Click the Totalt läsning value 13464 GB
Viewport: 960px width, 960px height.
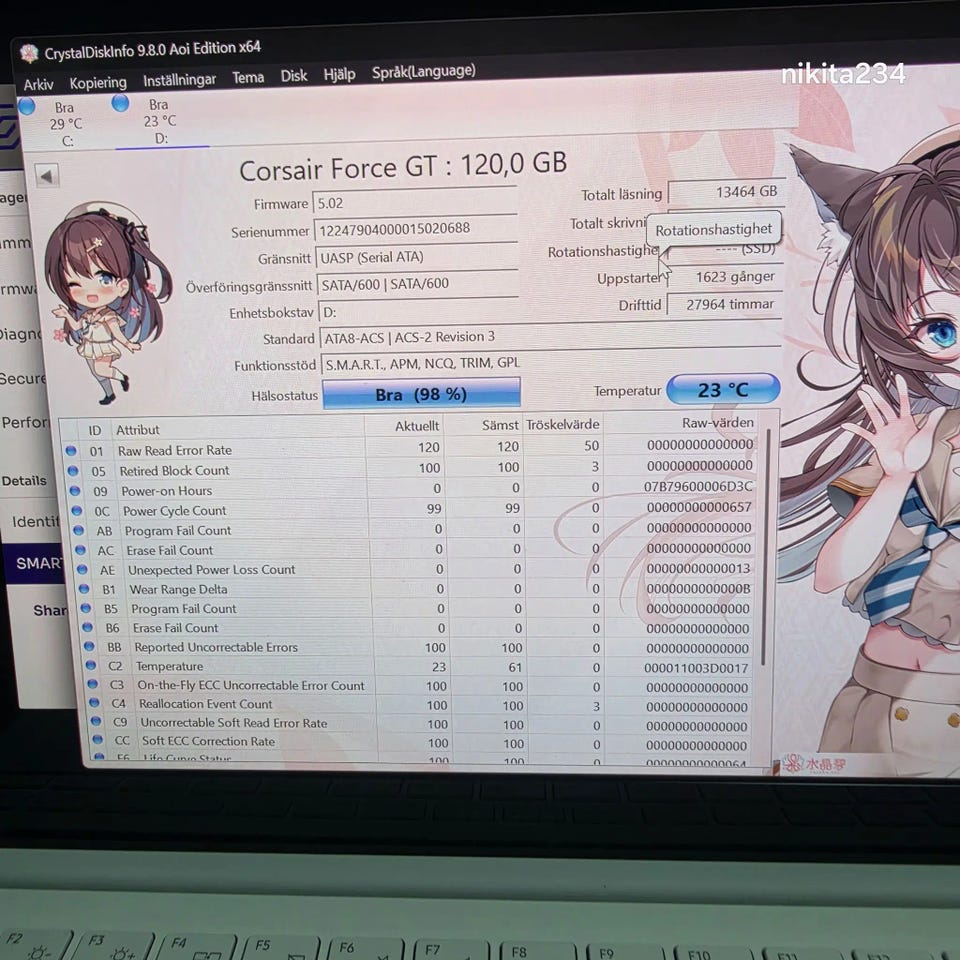click(726, 192)
